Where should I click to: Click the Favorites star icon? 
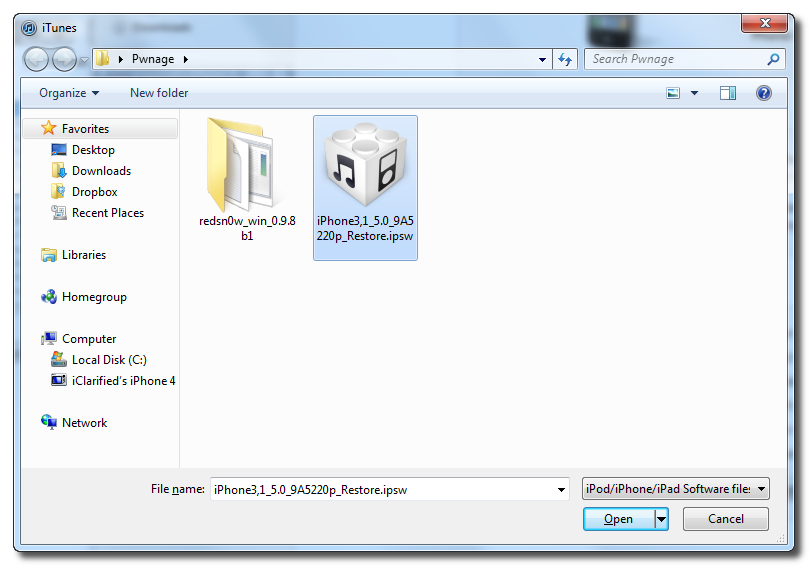click(x=48, y=127)
